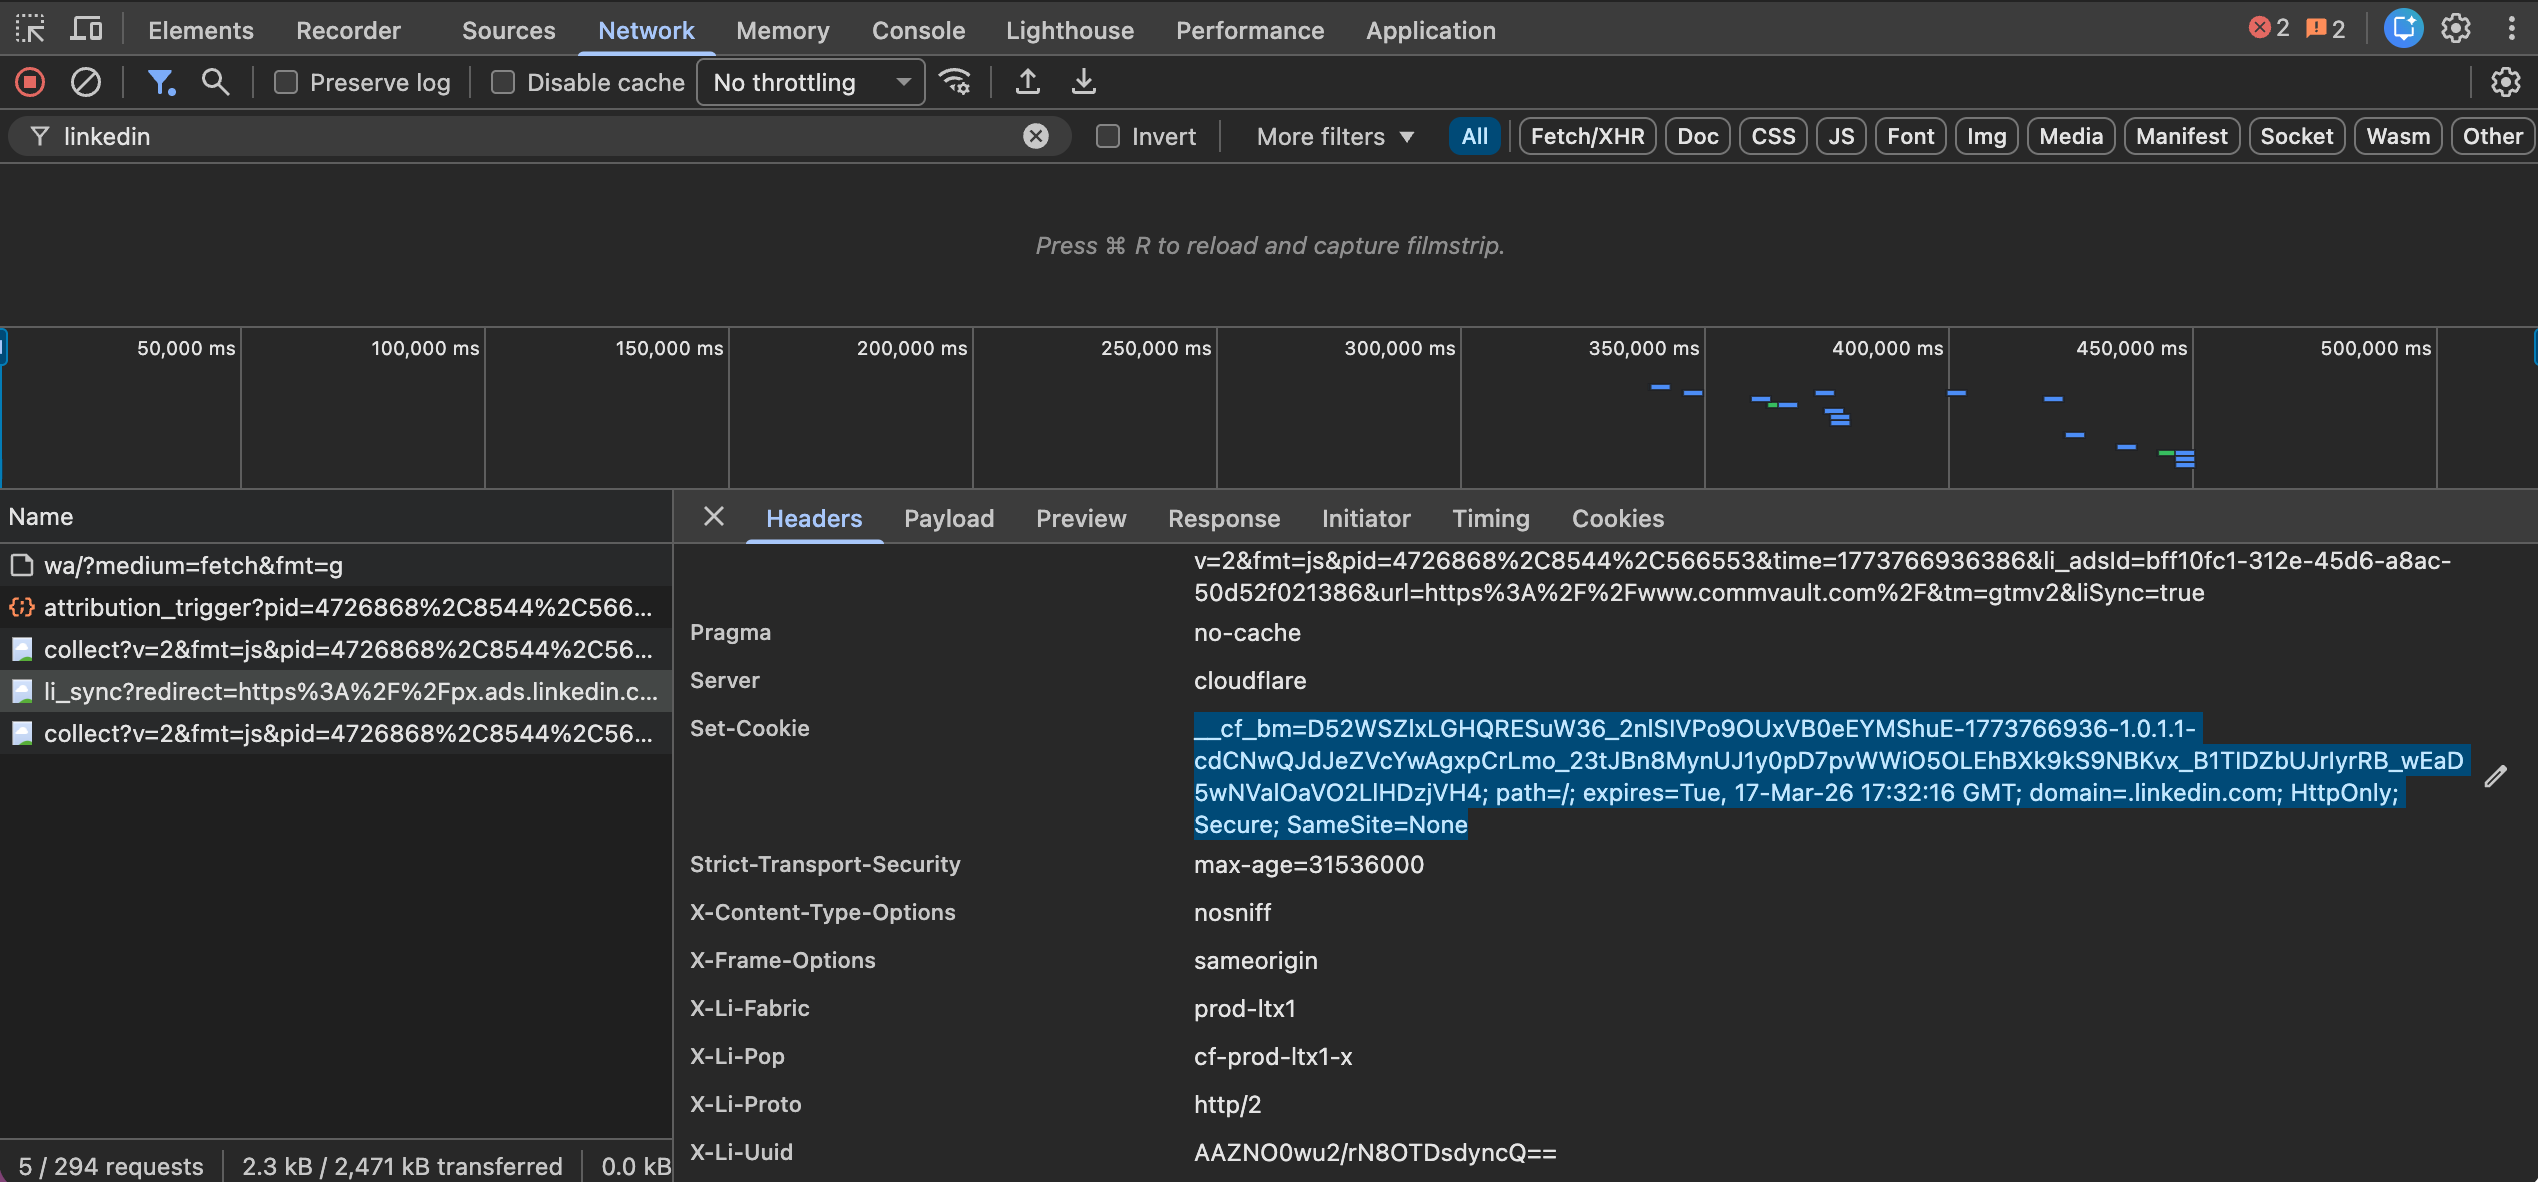Clear the network log
The width and height of the screenshot is (2538, 1182).
(86, 82)
